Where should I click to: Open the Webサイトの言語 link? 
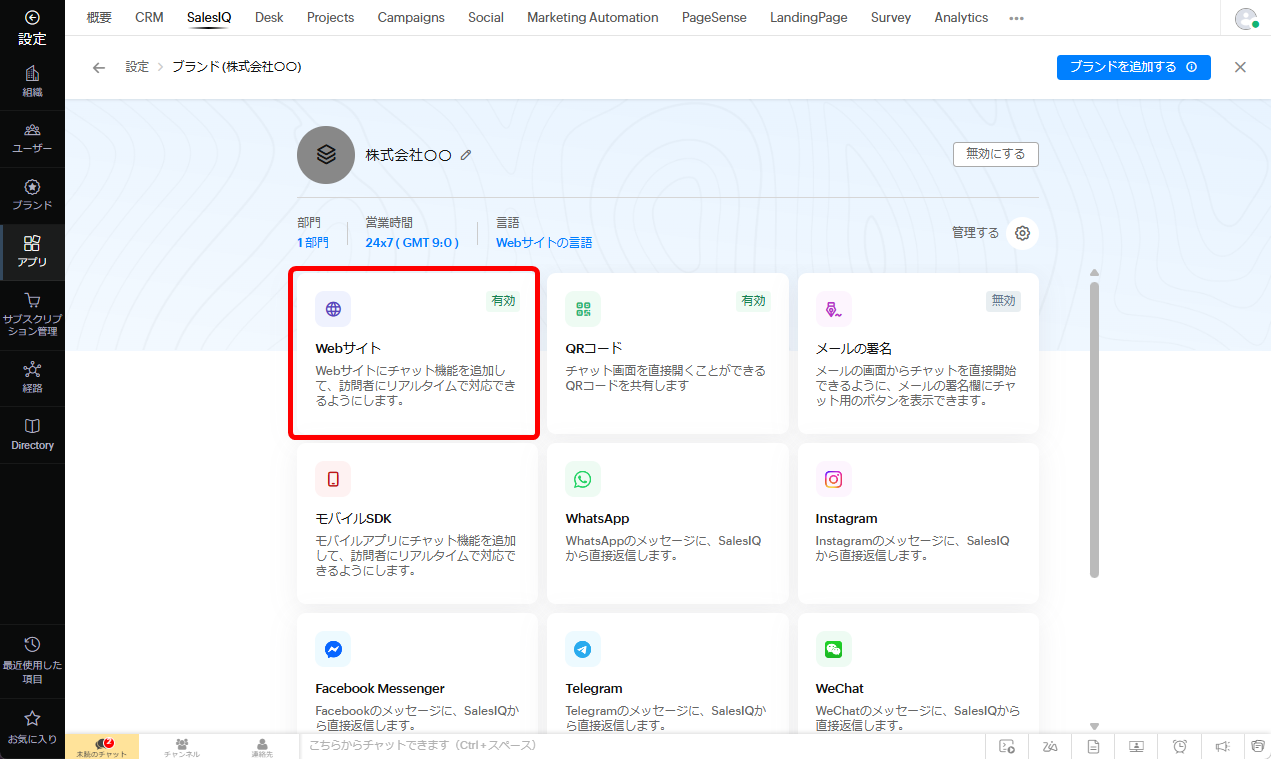[x=544, y=242]
